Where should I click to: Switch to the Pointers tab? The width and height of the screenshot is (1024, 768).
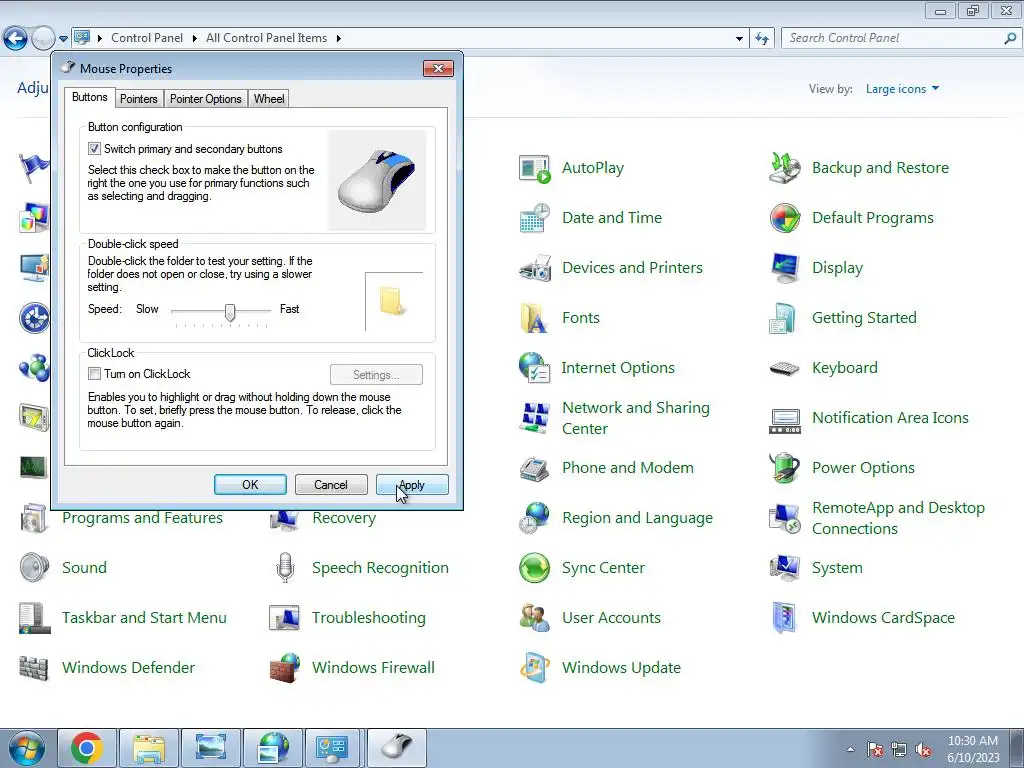[x=138, y=99]
